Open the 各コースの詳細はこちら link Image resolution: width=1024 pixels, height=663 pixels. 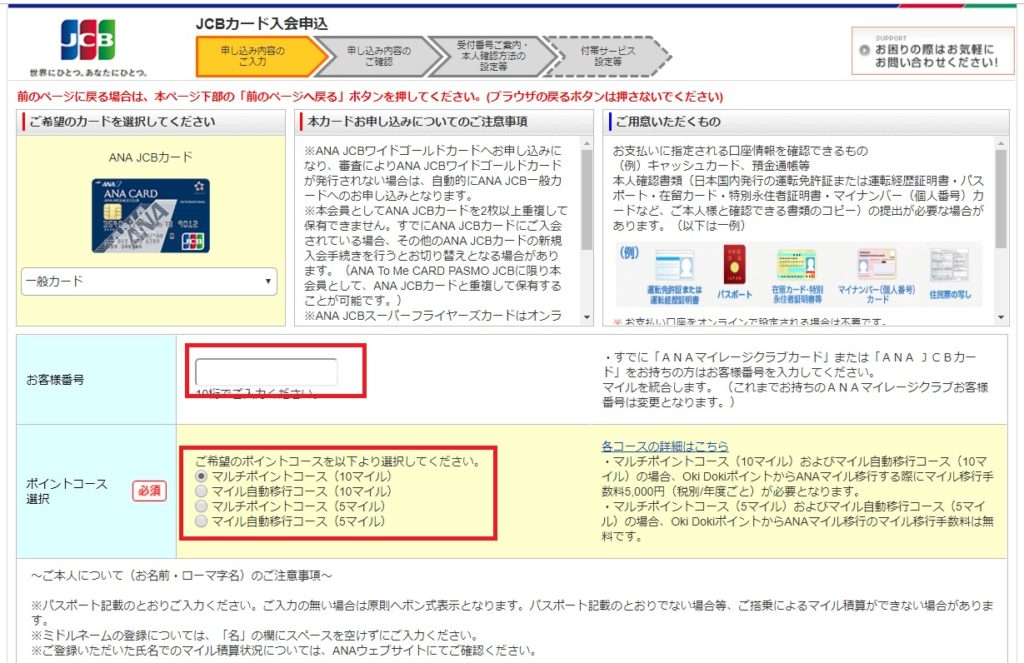click(x=664, y=446)
